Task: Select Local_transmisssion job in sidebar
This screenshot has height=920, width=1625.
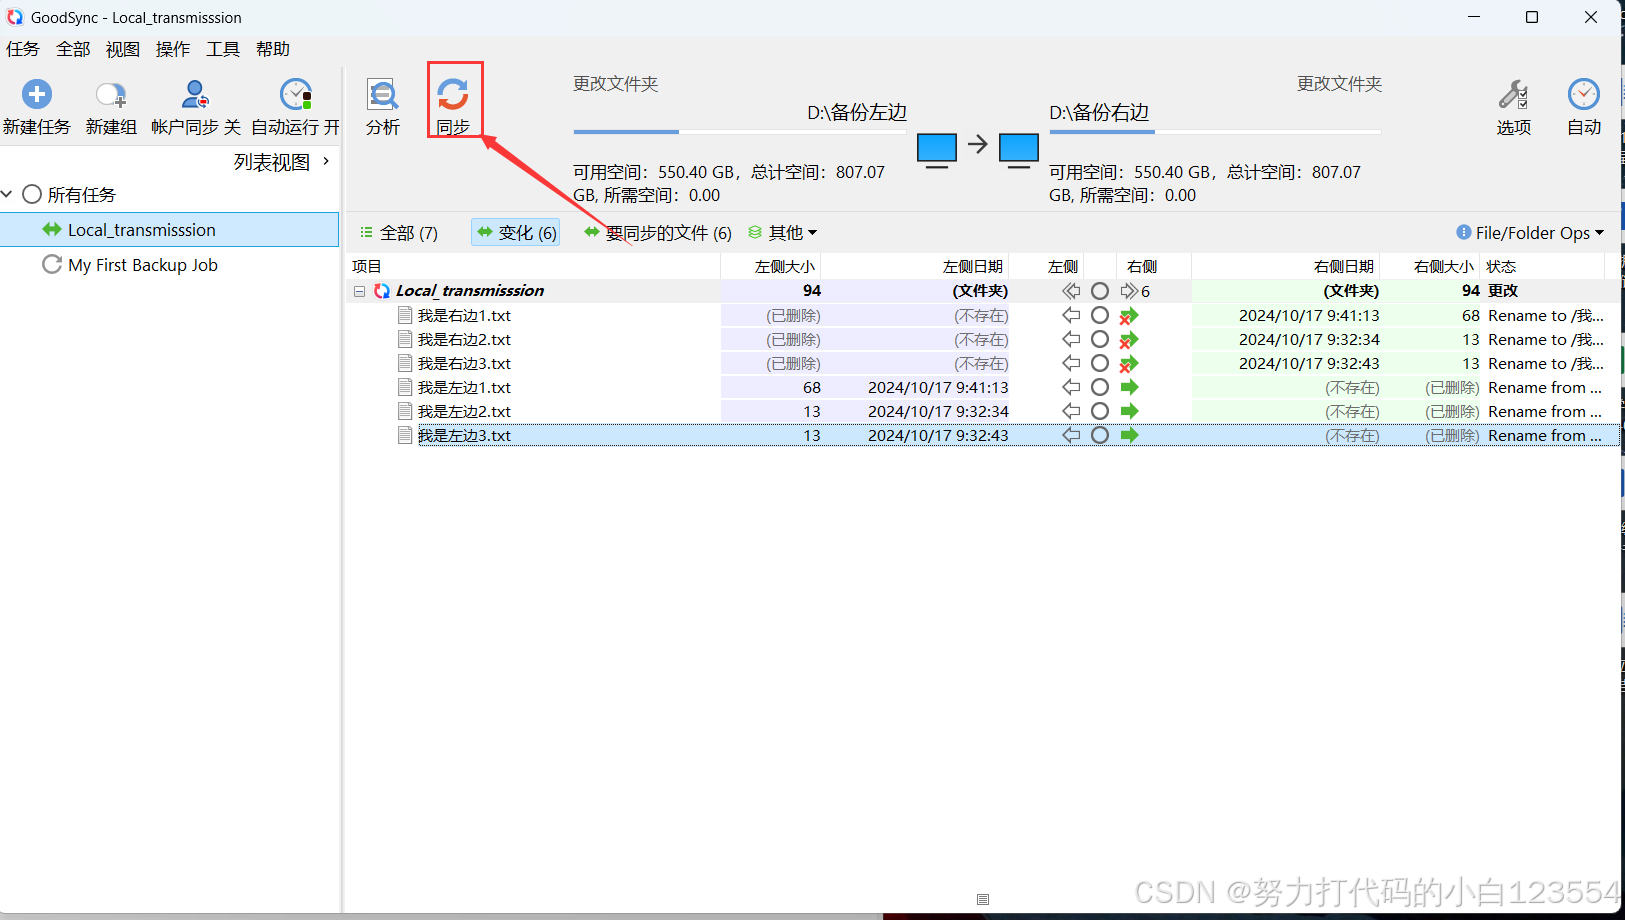Action: (x=170, y=230)
